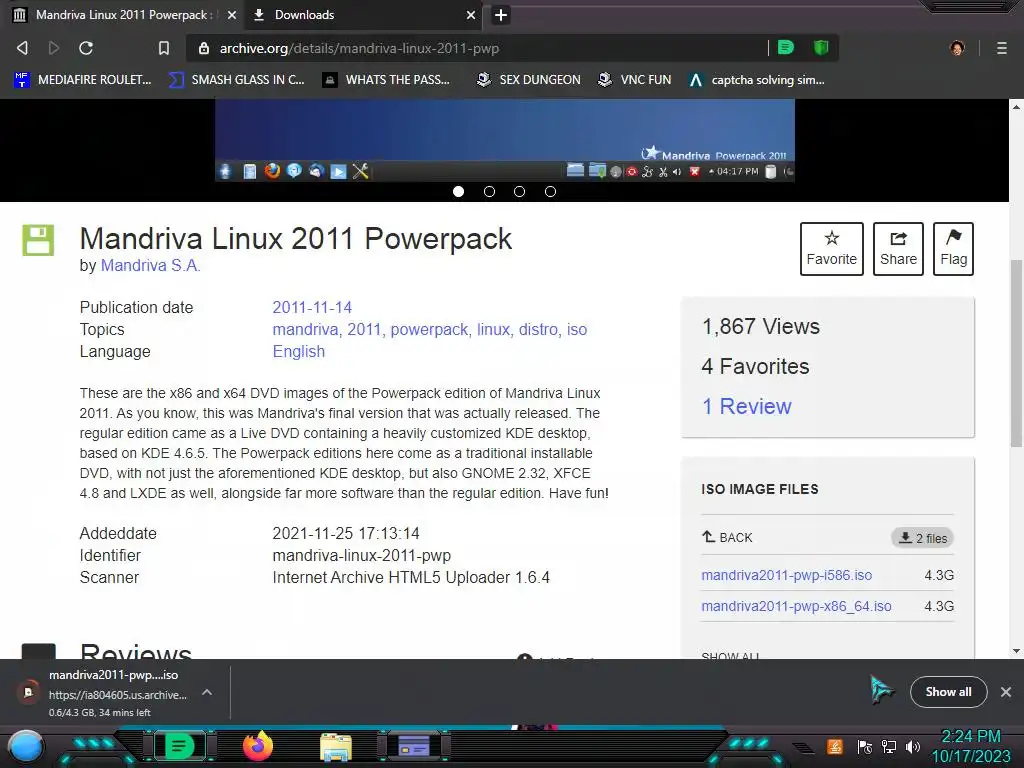Open the purple window app on the taskbar
Viewport: 1024px width, 768px height.
click(414, 746)
